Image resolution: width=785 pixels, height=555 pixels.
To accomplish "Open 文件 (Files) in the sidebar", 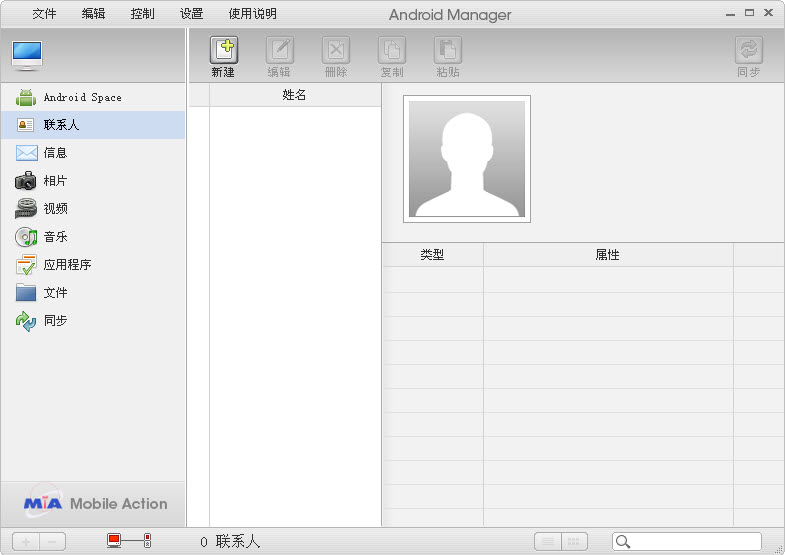I will point(55,293).
